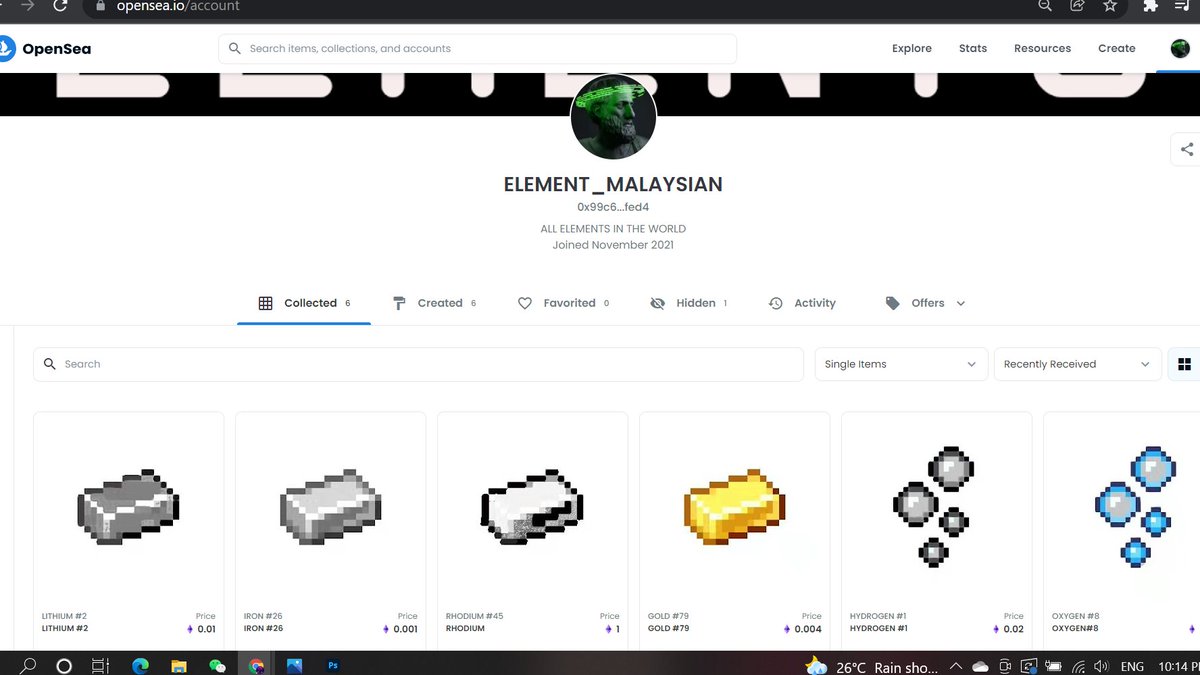
Task: Switch to the Hidden tab
Action: (x=688, y=303)
